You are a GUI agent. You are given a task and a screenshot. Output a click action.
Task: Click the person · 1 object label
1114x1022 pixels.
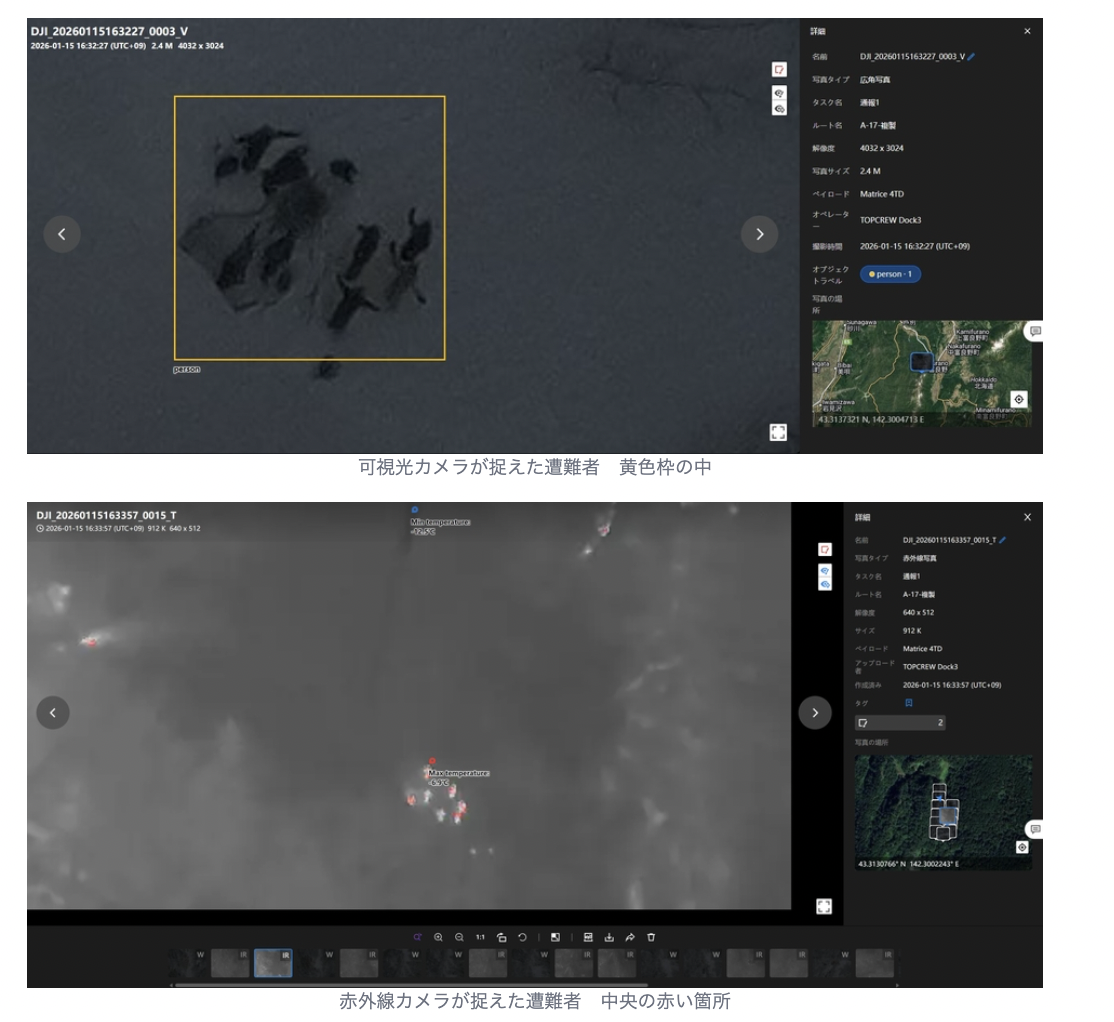point(890,274)
